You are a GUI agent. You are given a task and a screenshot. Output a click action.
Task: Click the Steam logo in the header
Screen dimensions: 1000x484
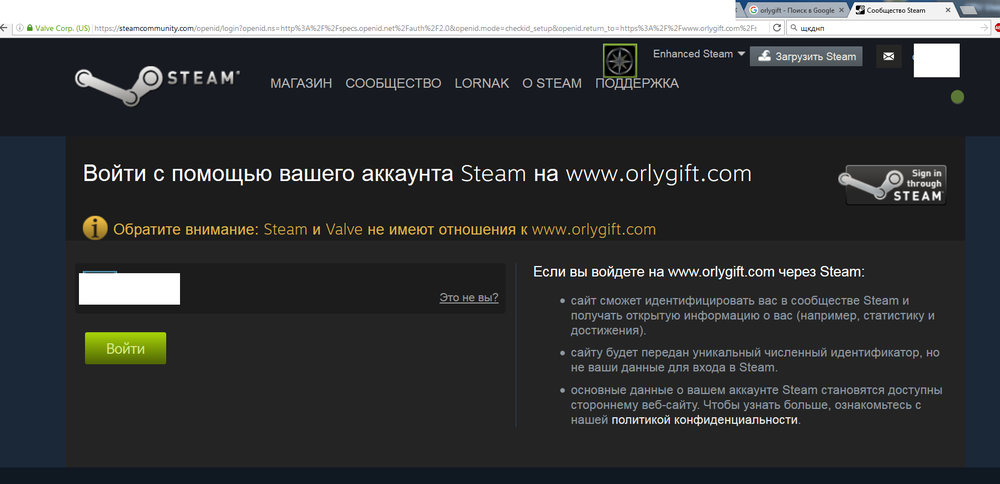[x=157, y=82]
